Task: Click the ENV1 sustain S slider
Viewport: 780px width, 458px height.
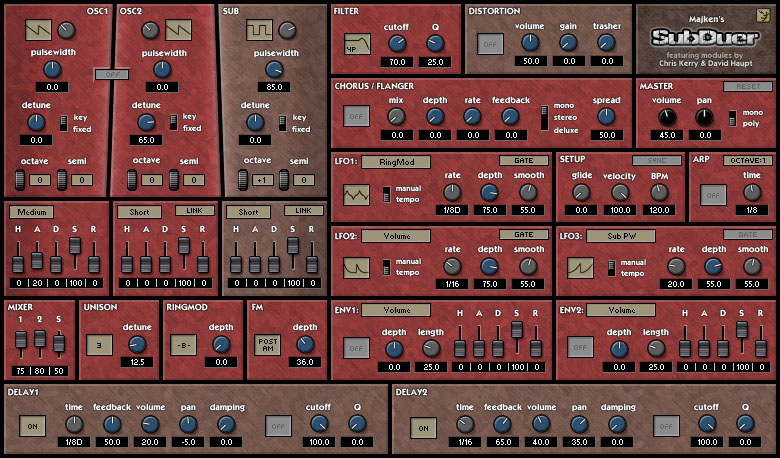Action: [x=517, y=329]
